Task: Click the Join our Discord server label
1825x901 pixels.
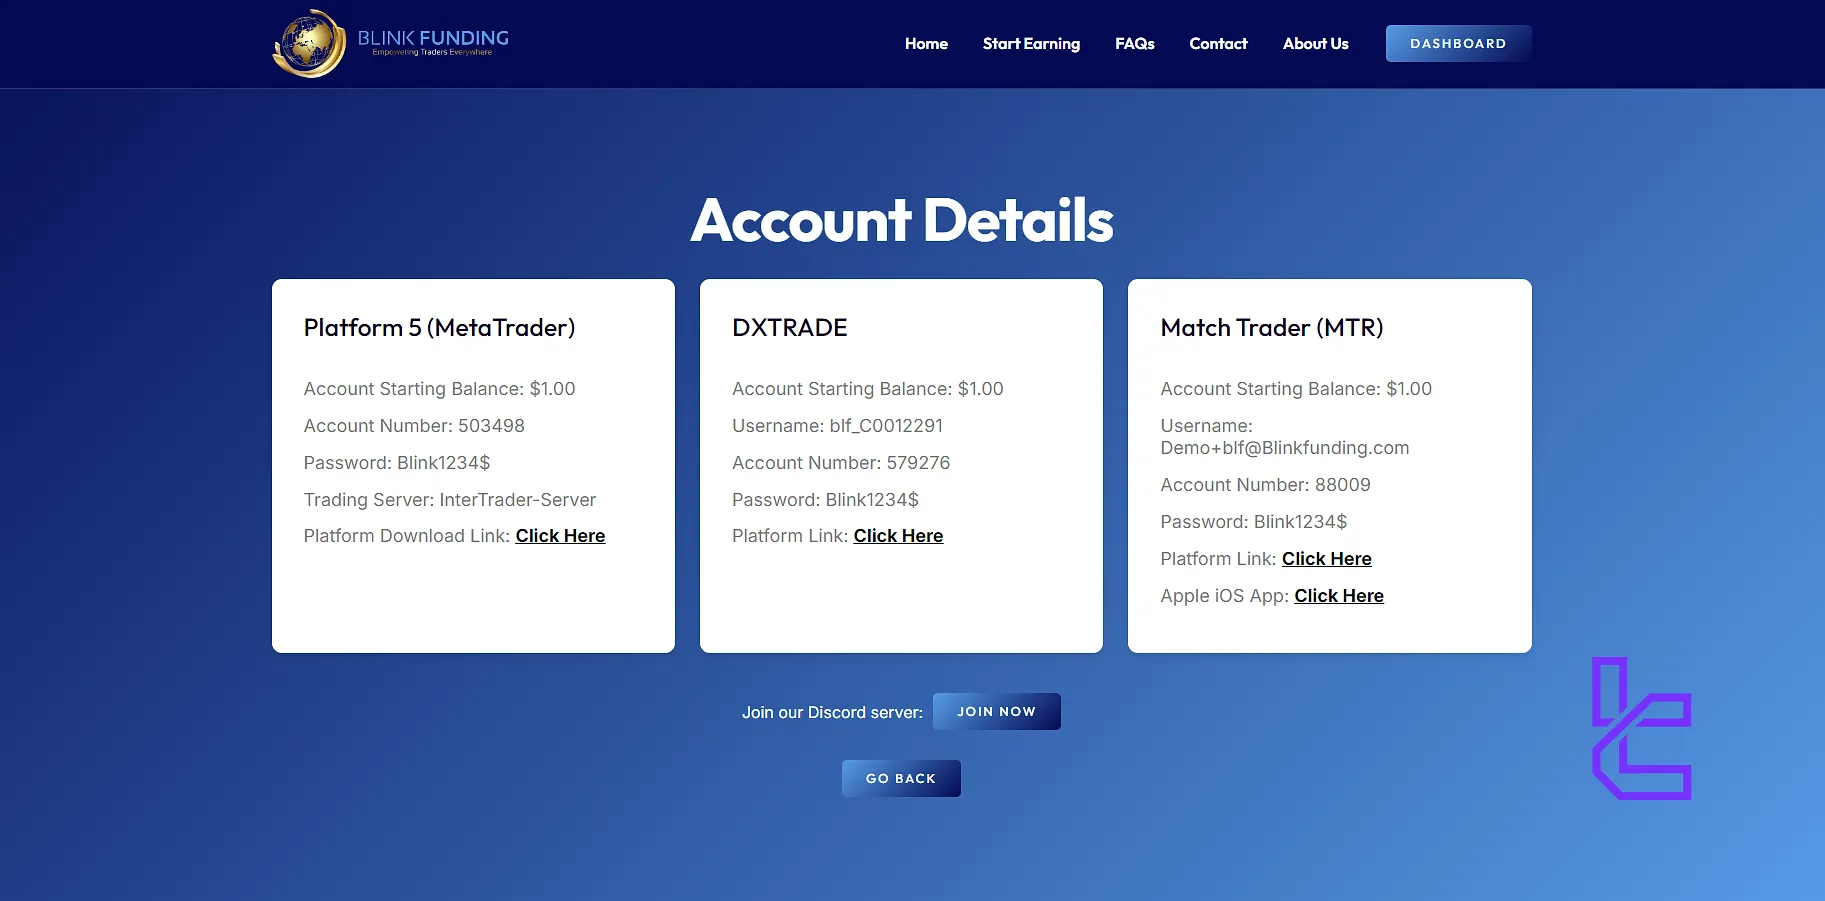Action: [831, 711]
